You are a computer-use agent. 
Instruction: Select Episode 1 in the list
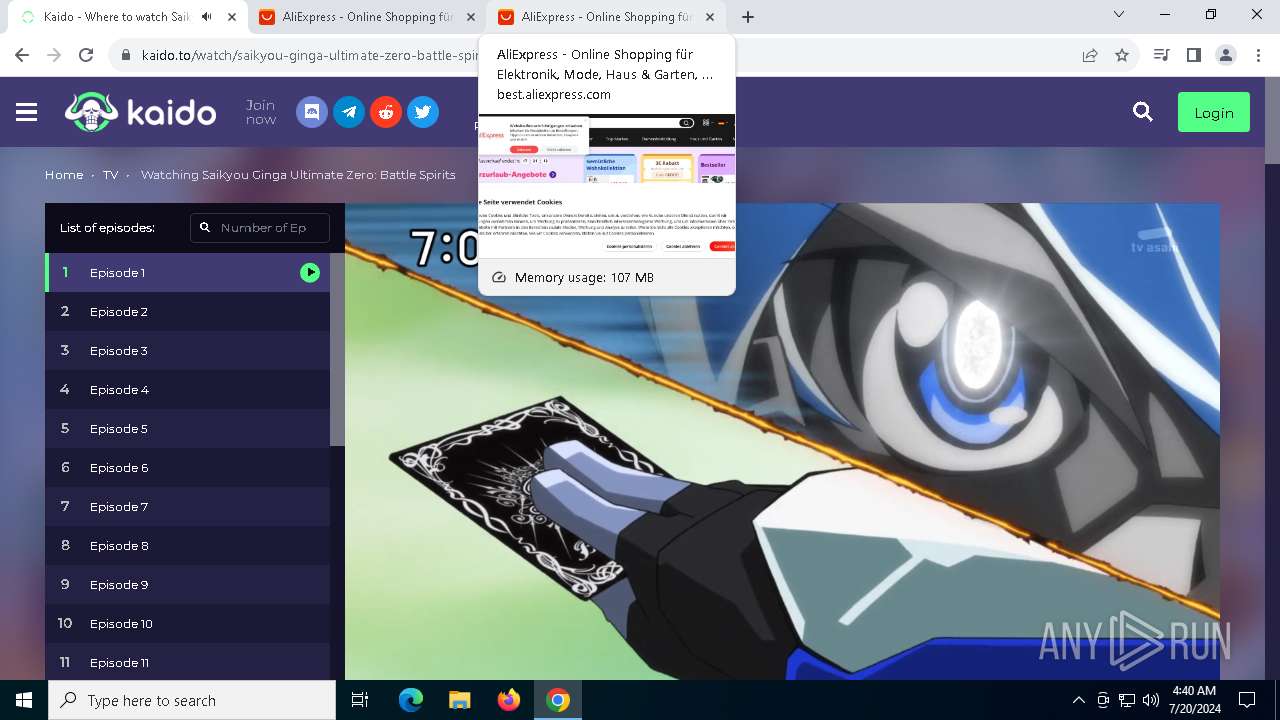[x=187, y=272]
